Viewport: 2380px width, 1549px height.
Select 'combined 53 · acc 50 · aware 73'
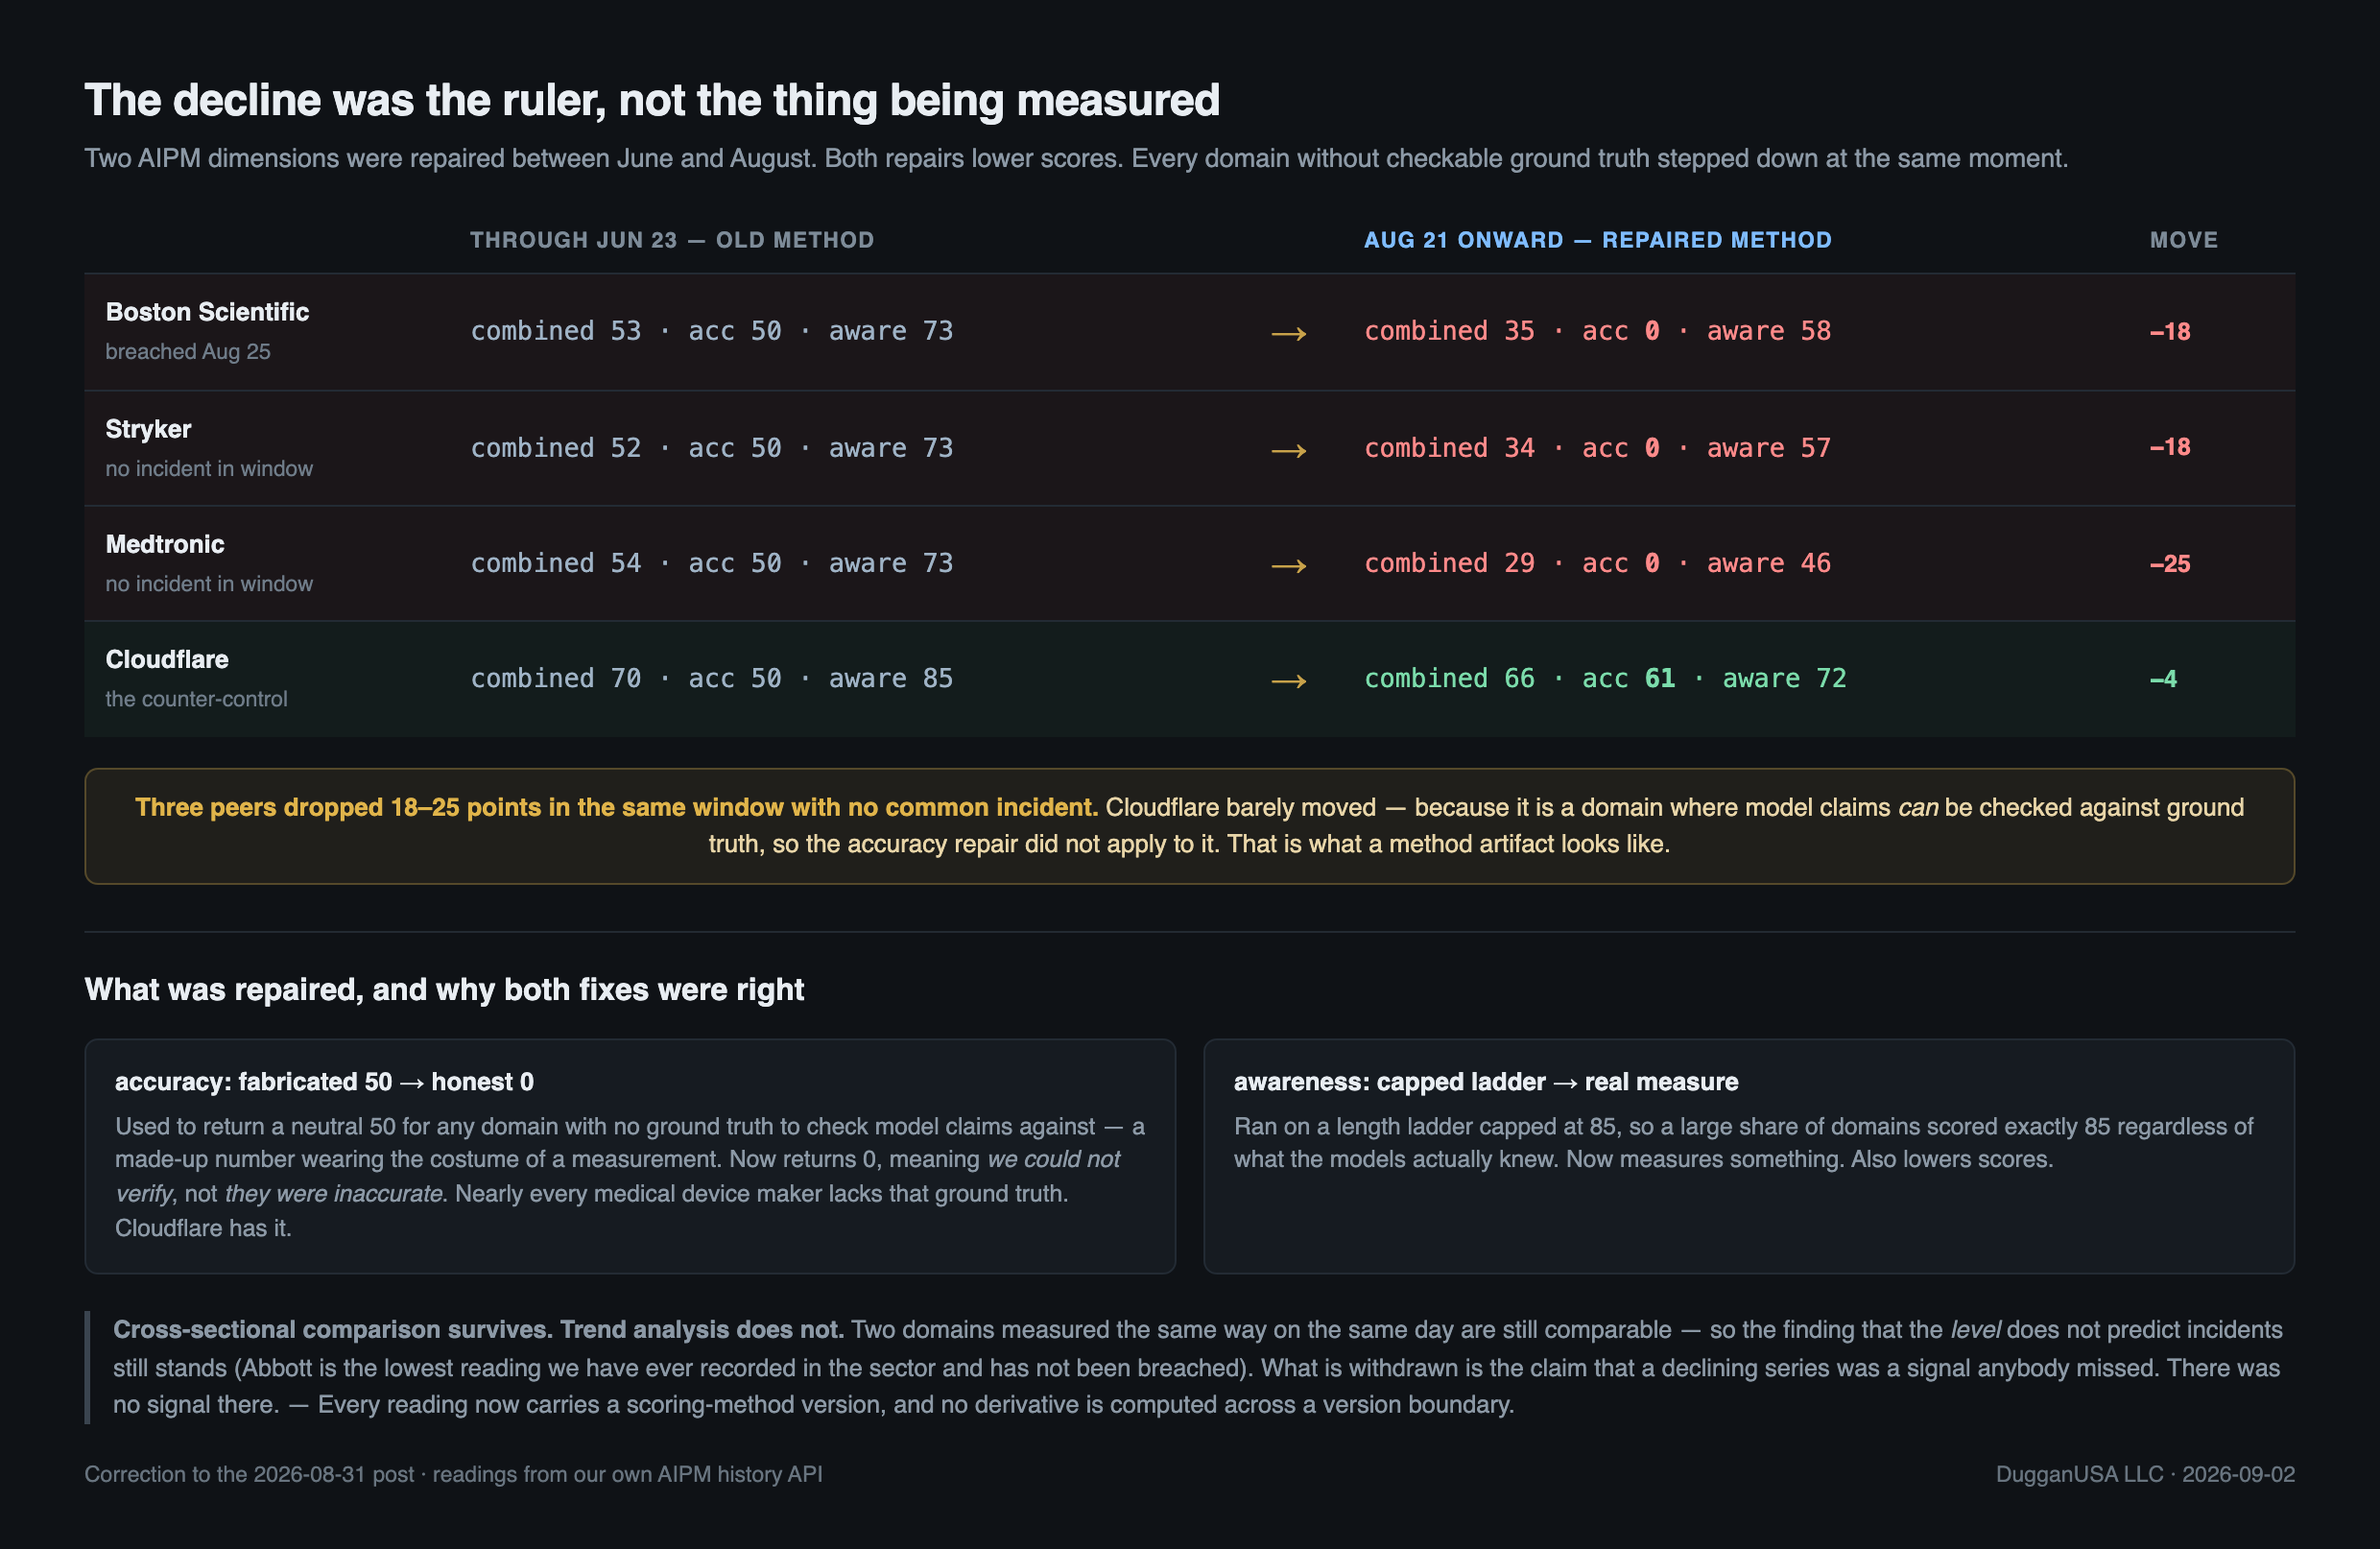[711, 331]
